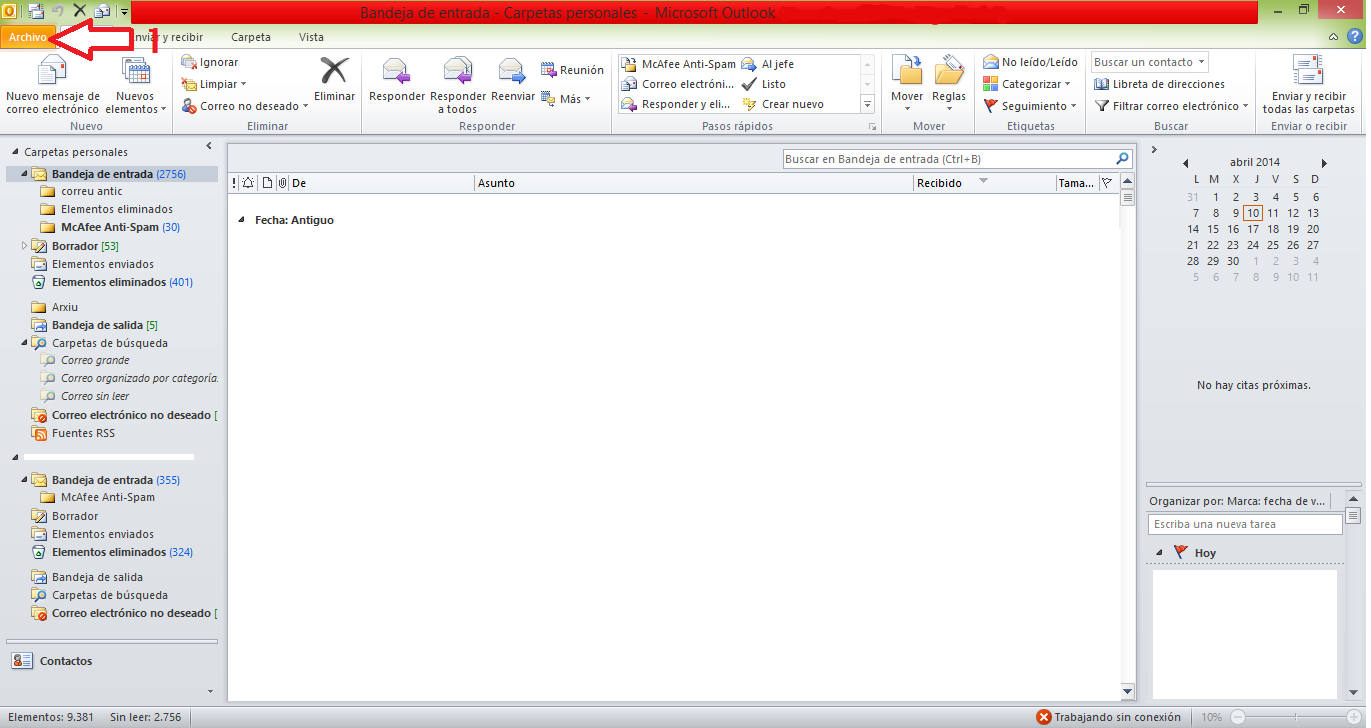The width and height of the screenshot is (1371, 728).
Task: Create a new email with Nuevo mensaje icon
Action: (52, 86)
